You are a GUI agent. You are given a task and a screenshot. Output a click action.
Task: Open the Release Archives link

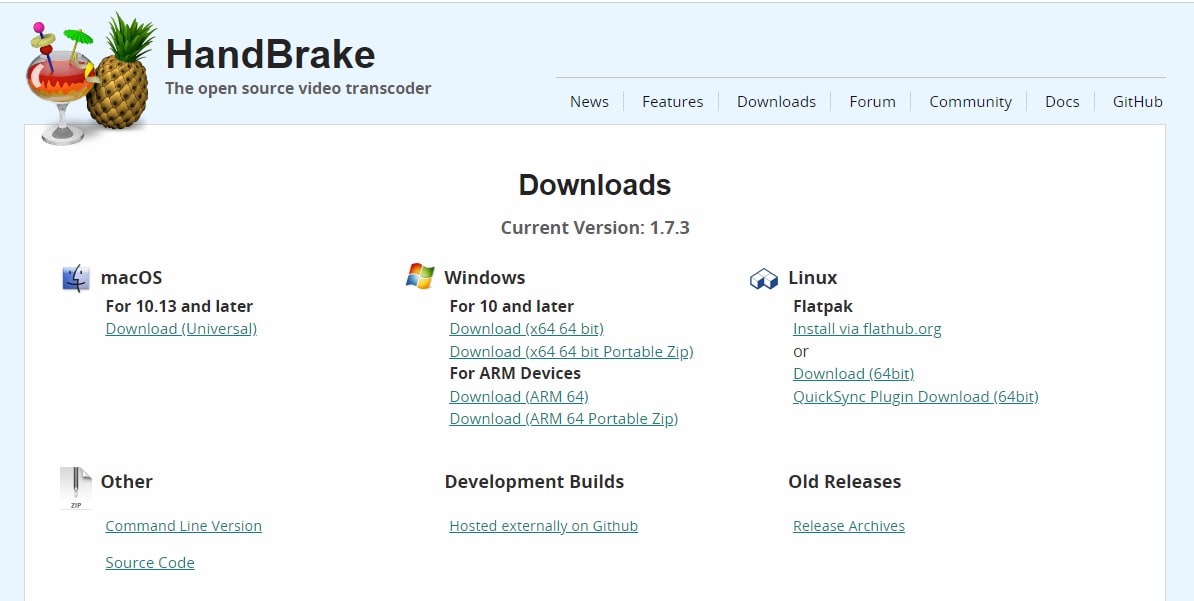[x=849, y=526]
